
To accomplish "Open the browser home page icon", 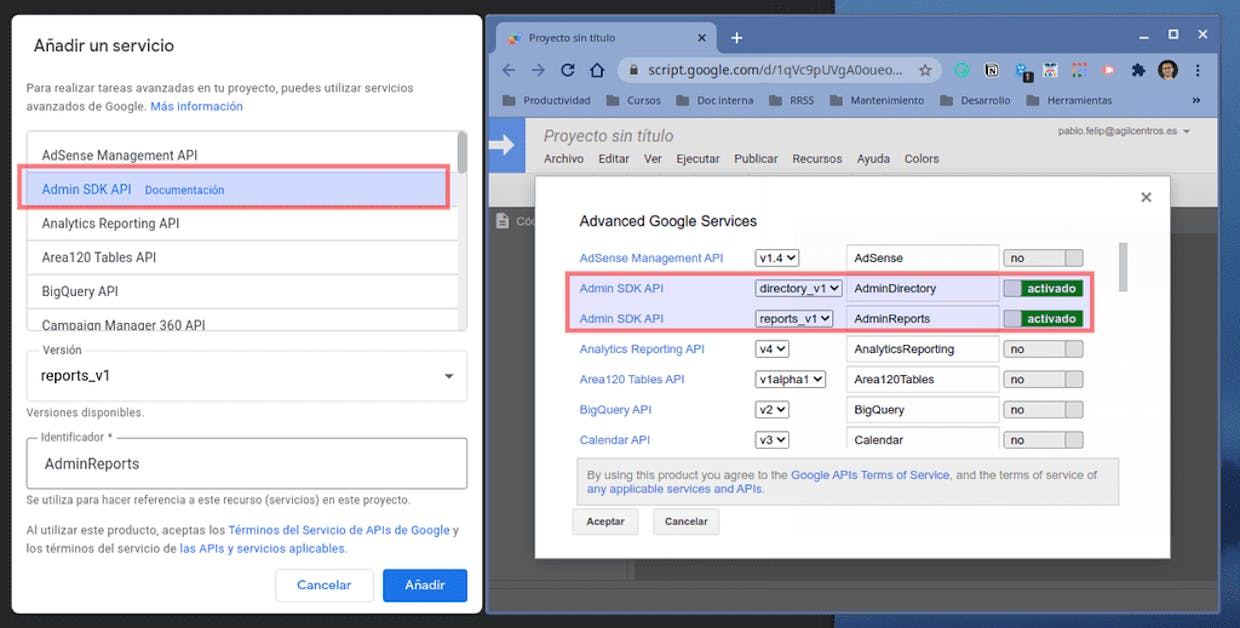I will click(597, 70).
